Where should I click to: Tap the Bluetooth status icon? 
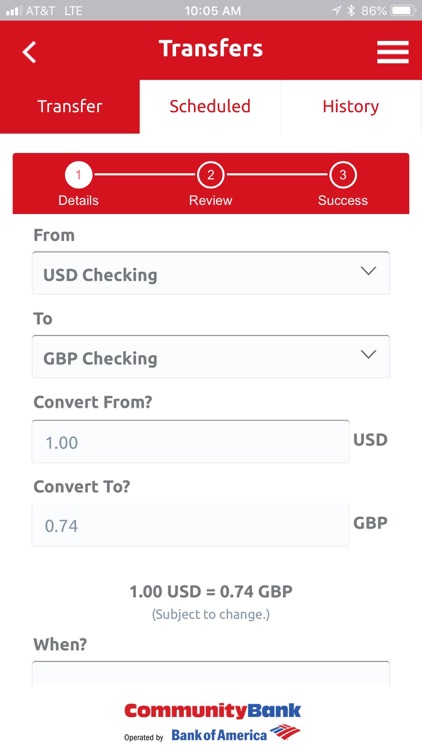tap(351, 11)
